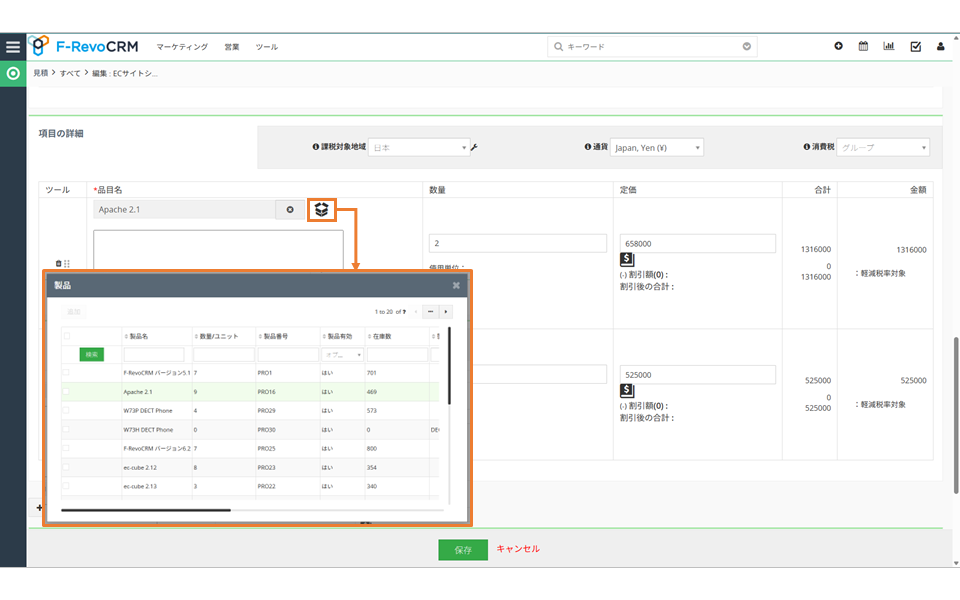960x600 pixels.
Task: Toggle select-all checkbox in product list header
Action: tap(67, 336)
